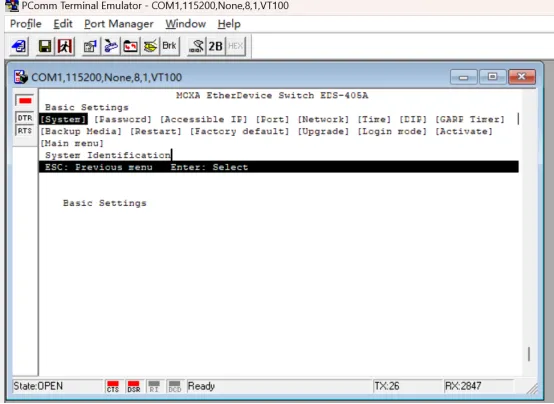Select the [Network] terminal option
This screenshot has width=554, height=404.
[323, 119]
